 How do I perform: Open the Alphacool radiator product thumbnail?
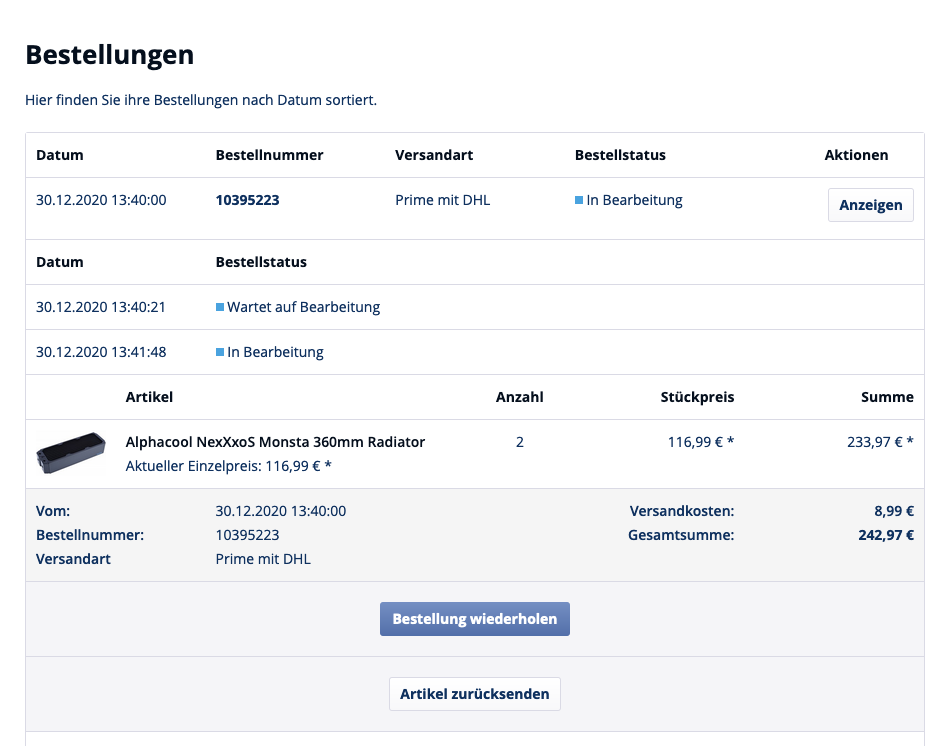click(71, 452)
